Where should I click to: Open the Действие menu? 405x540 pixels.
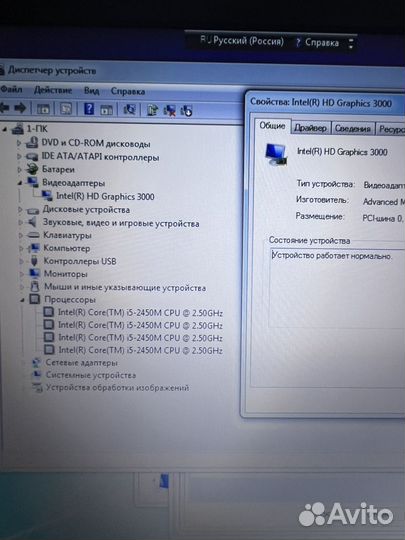pos(53,90)
